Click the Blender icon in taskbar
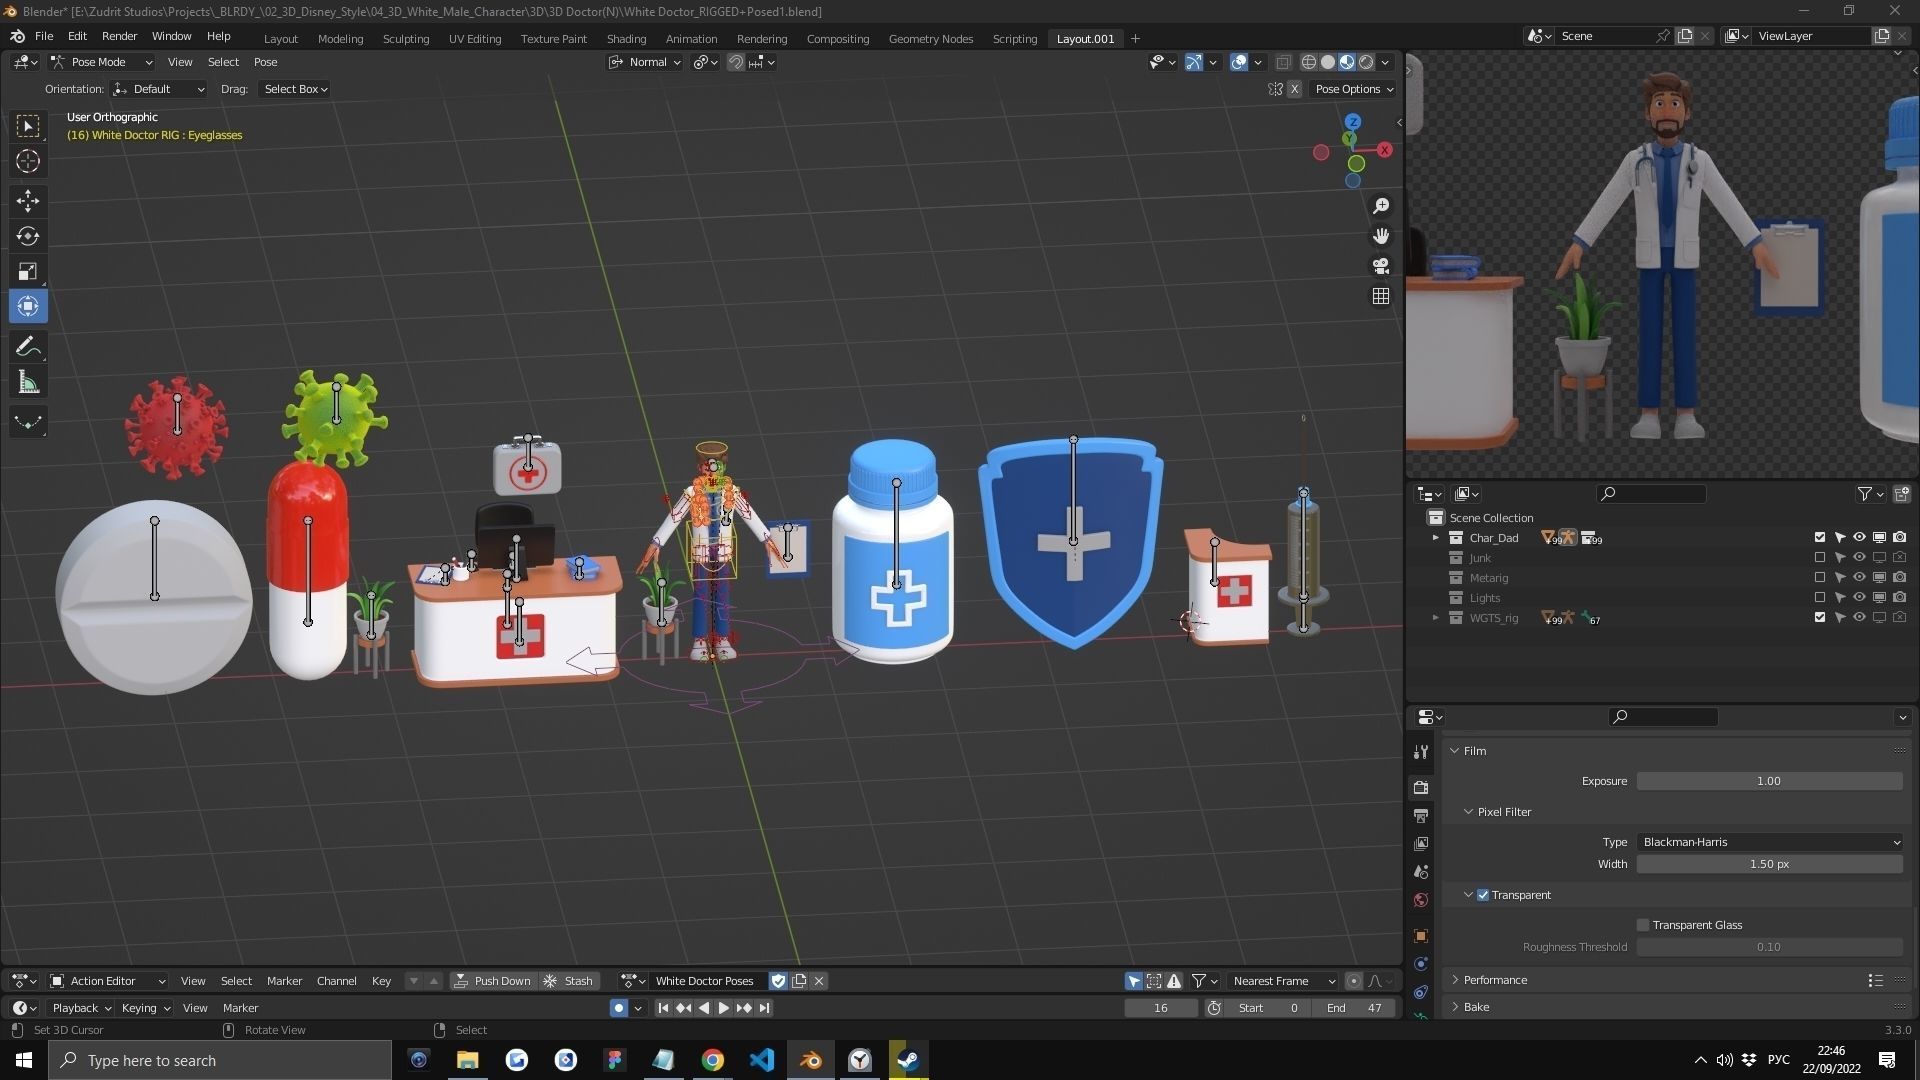Image resolution: width=1920 pixels, height=1080 pixels. click(811, 1060)
